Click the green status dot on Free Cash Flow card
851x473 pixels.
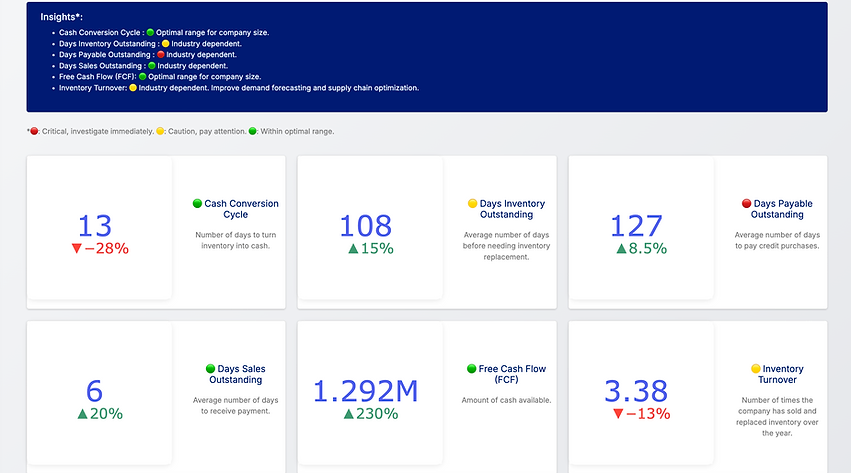[472, 369]
